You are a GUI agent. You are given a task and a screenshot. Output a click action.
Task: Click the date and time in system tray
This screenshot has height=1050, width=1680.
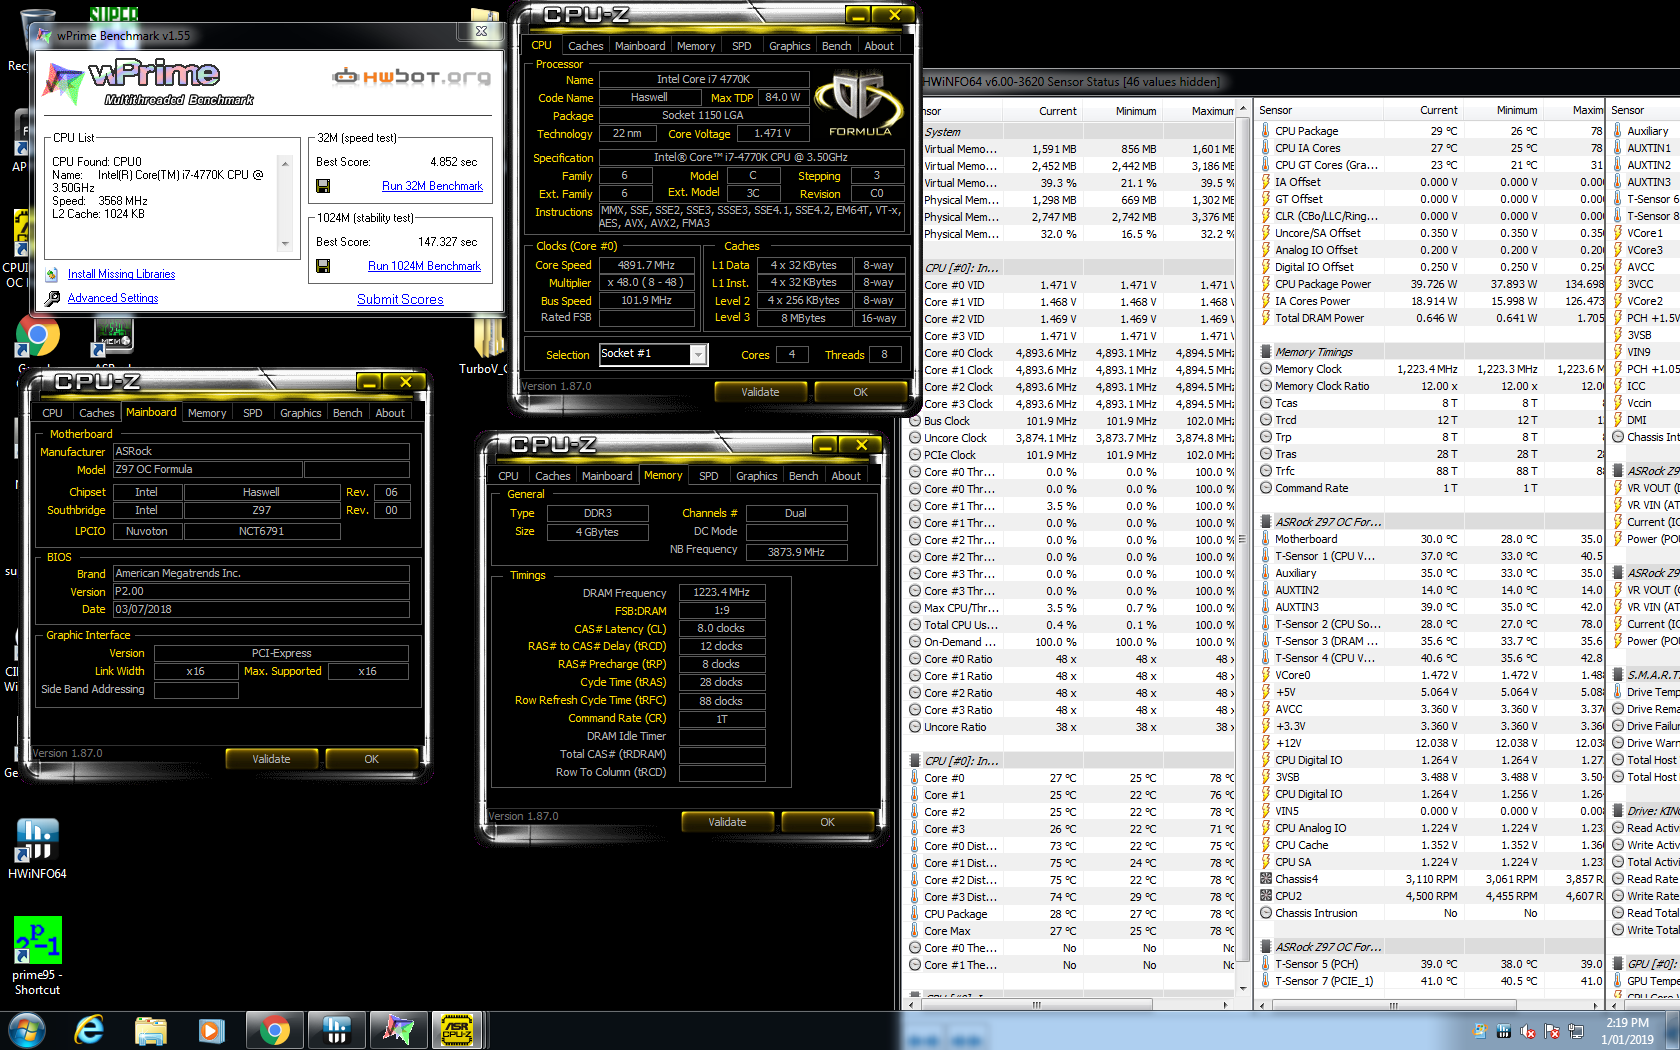(x=1627, y=1031)
